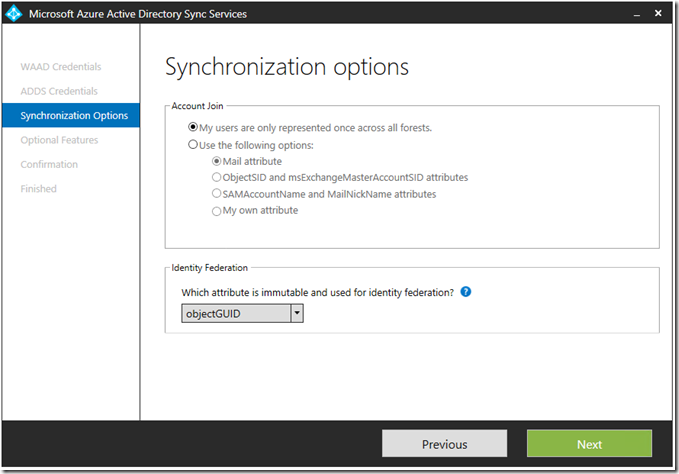Click the green Next button
Screen dimensions: 679x474
(589, 443)
